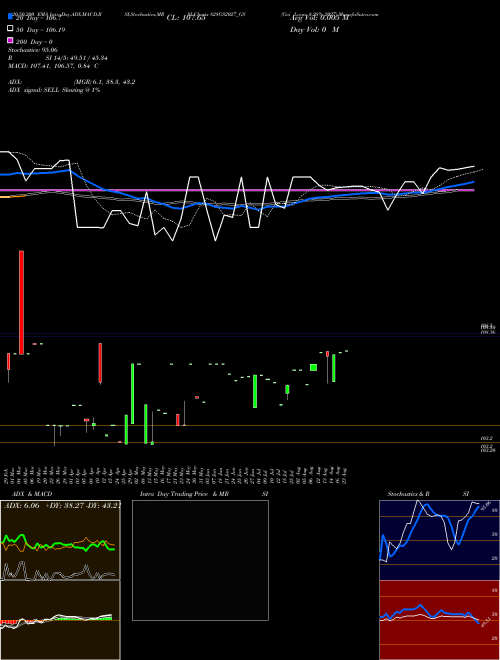Click the 'ADX: 6.06 +DY: 38.27 -DY: 43.21' header

tap(62, 506)
